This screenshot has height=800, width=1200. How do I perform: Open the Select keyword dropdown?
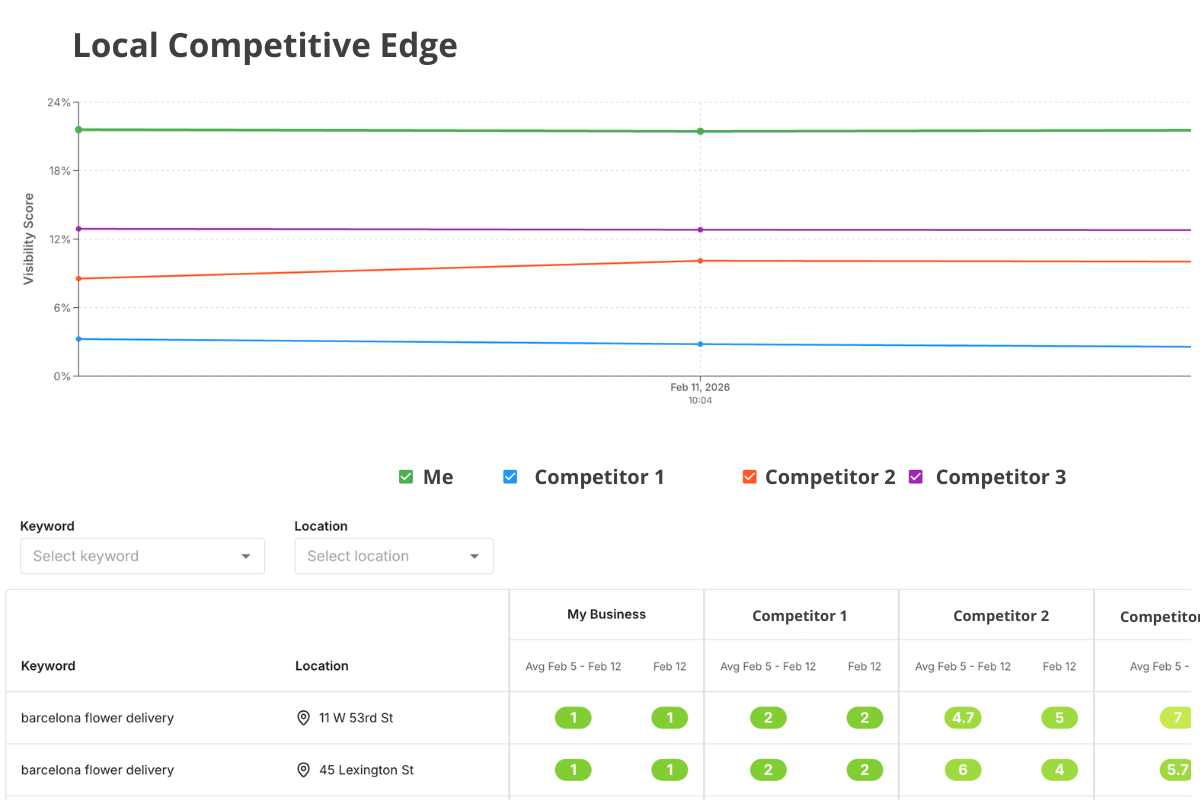[142, 556]
